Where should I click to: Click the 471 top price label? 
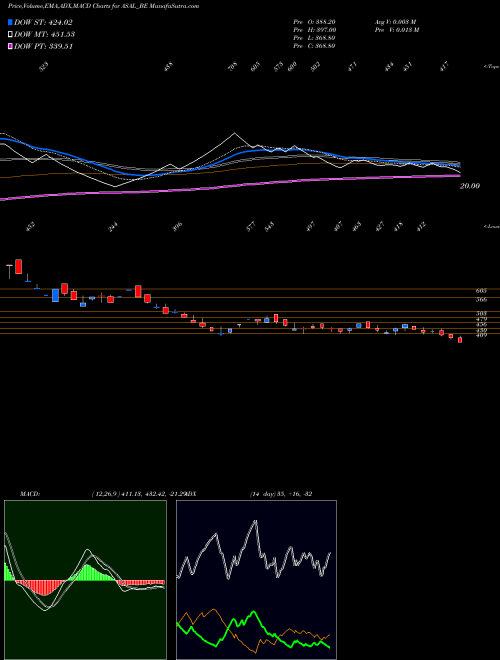pos(352,67)
